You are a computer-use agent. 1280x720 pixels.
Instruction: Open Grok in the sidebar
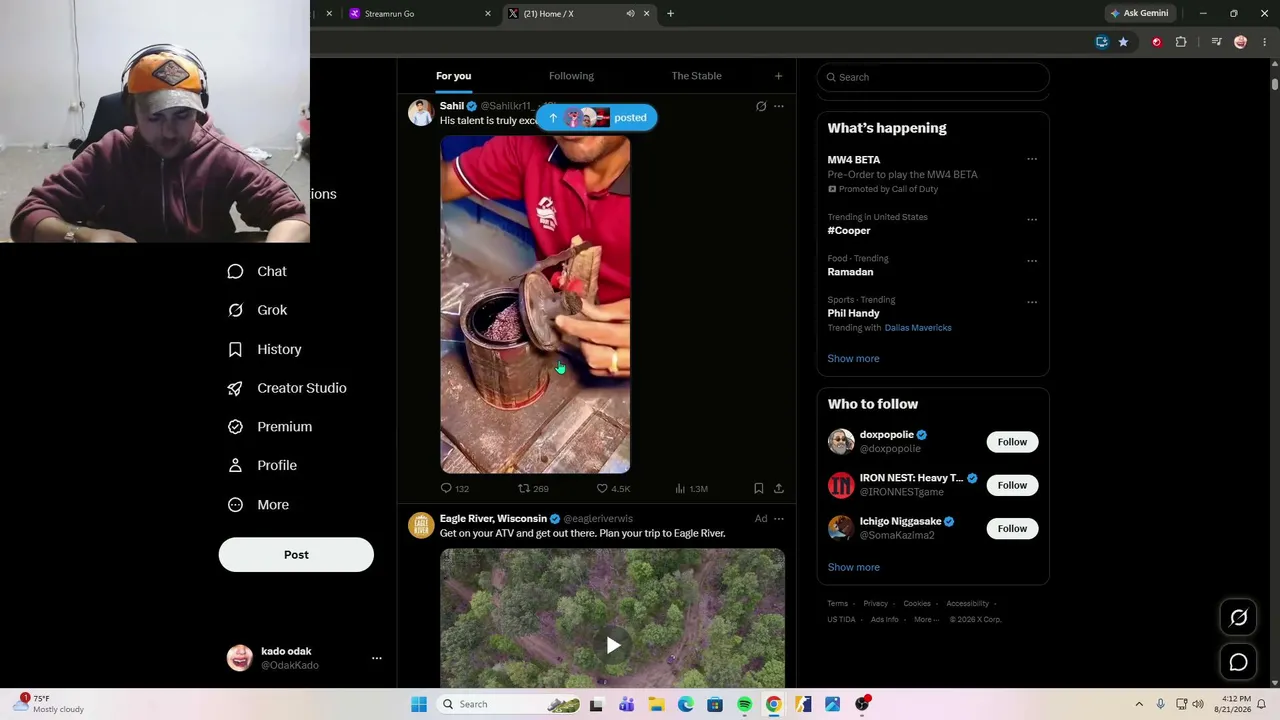click(x=257, y=310)
